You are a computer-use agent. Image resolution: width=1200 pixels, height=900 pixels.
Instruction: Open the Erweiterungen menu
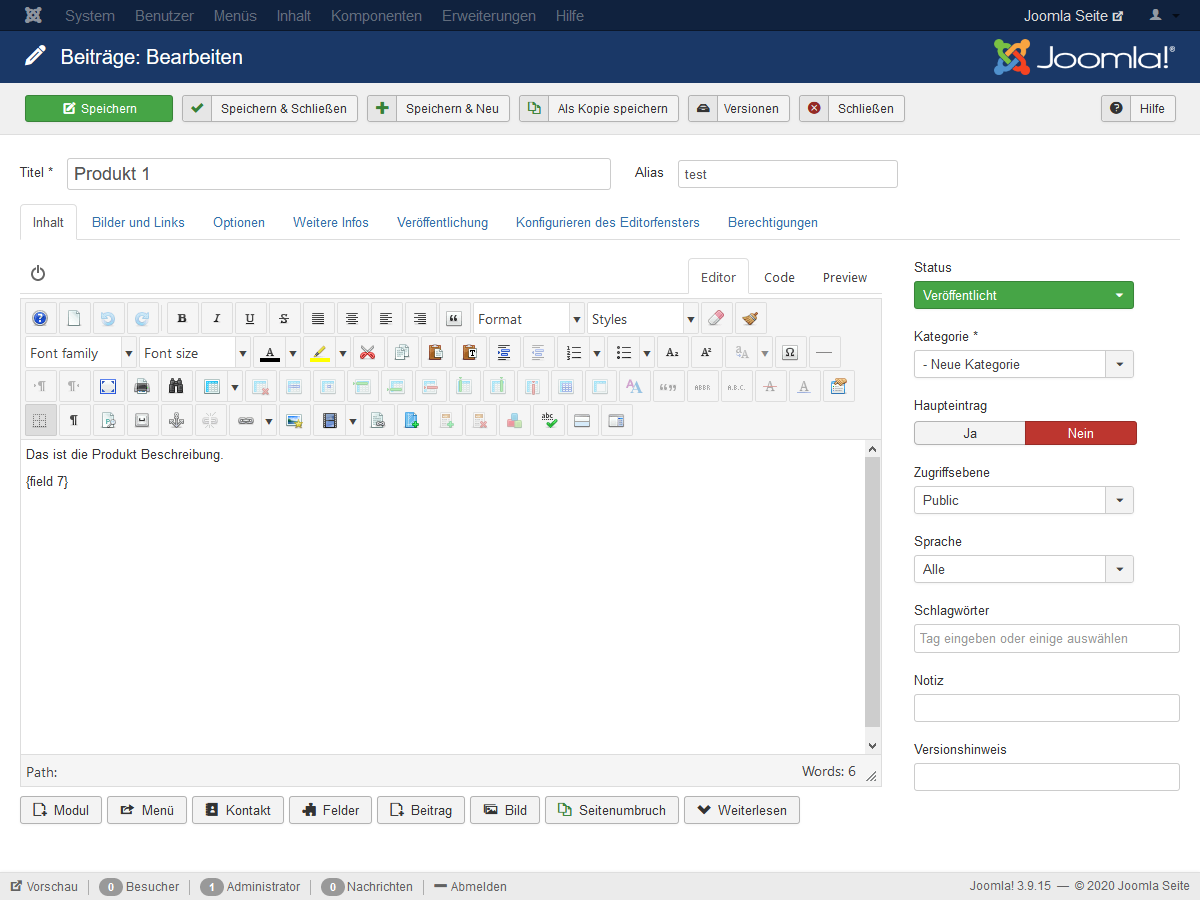[x=489, y=16]
